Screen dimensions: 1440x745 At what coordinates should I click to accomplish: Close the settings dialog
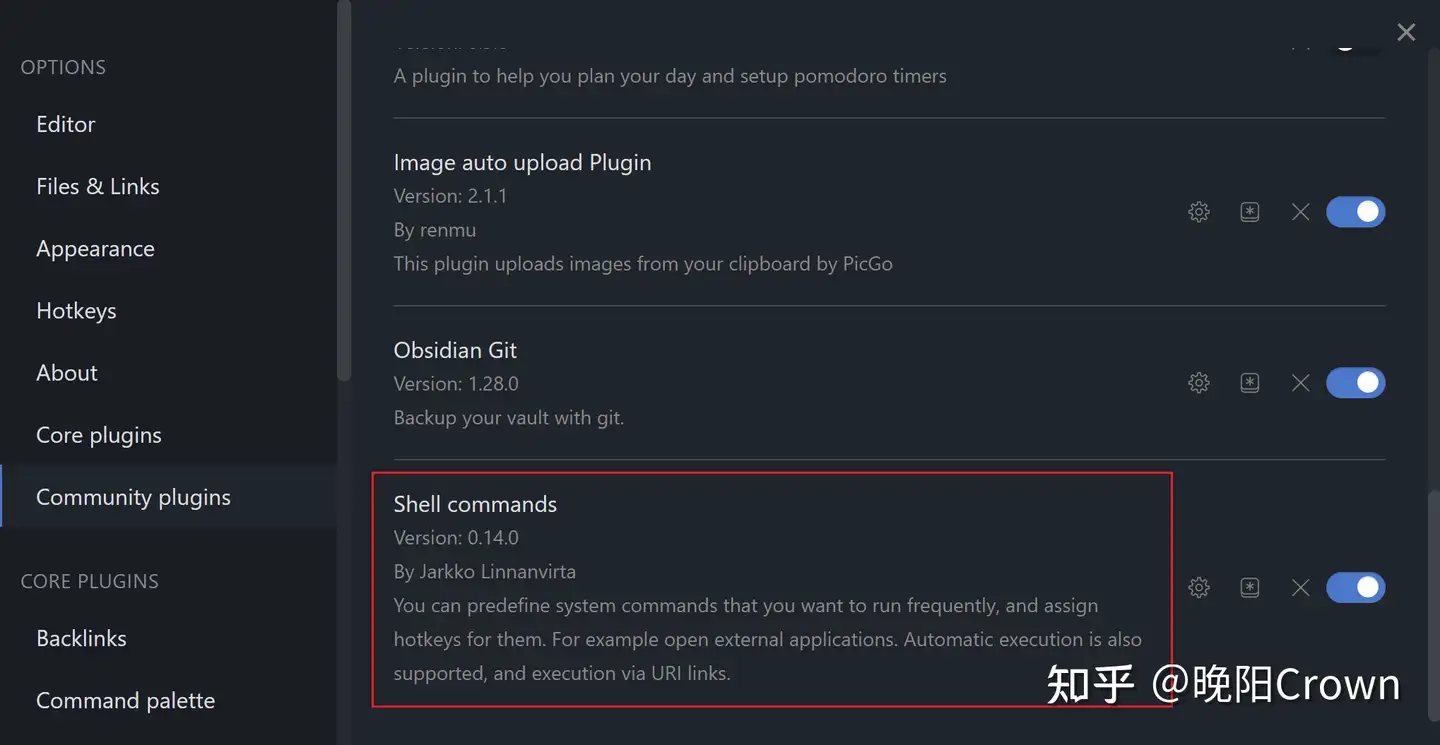click(x=1406, y=32)
